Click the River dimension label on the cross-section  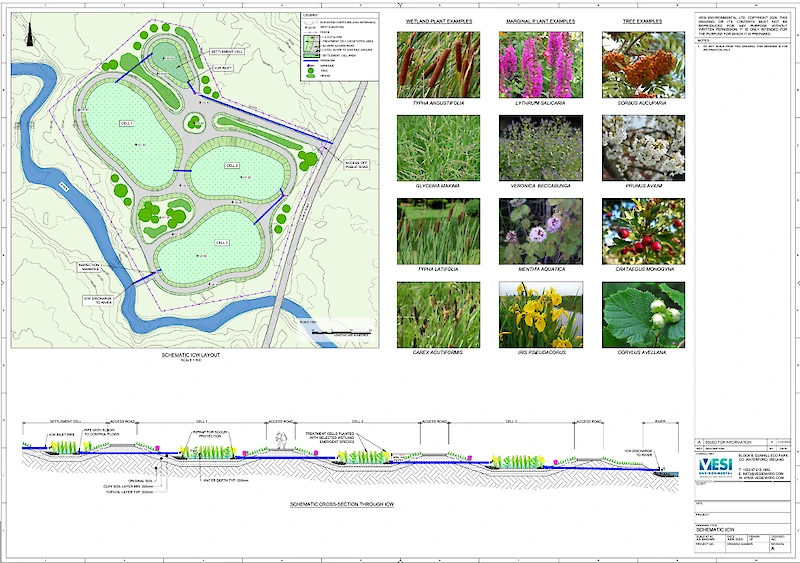point(661,422)
